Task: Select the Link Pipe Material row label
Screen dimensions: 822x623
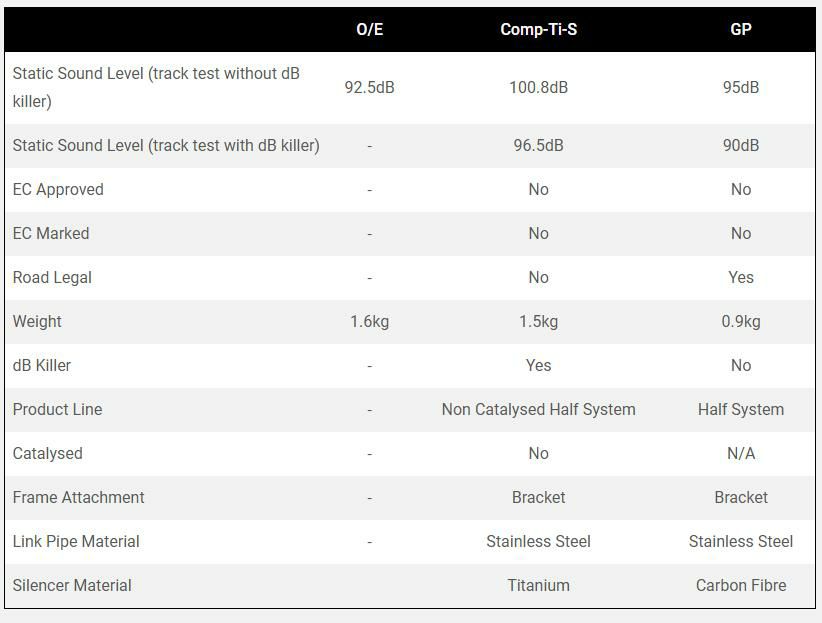Action: tap(76, 541)
